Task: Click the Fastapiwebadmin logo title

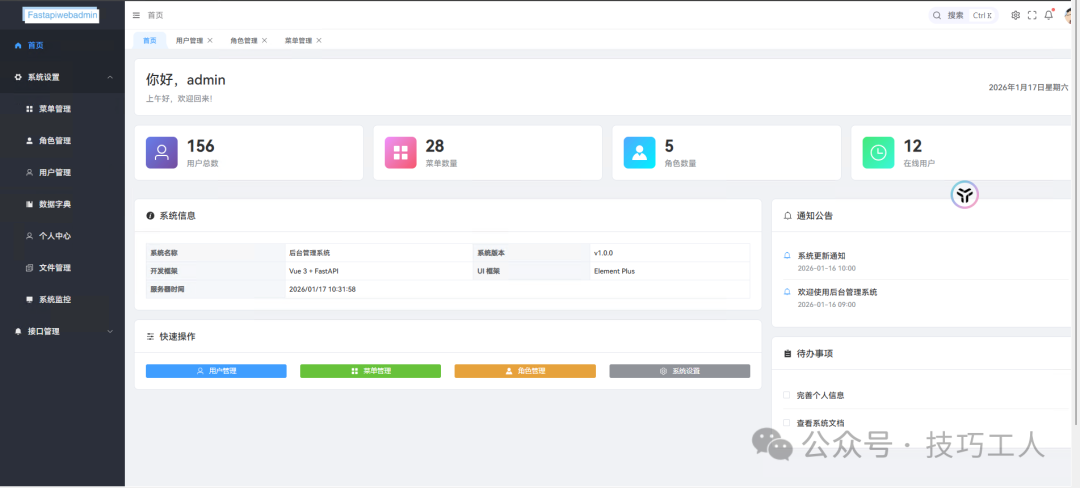Action: point(62,15)
